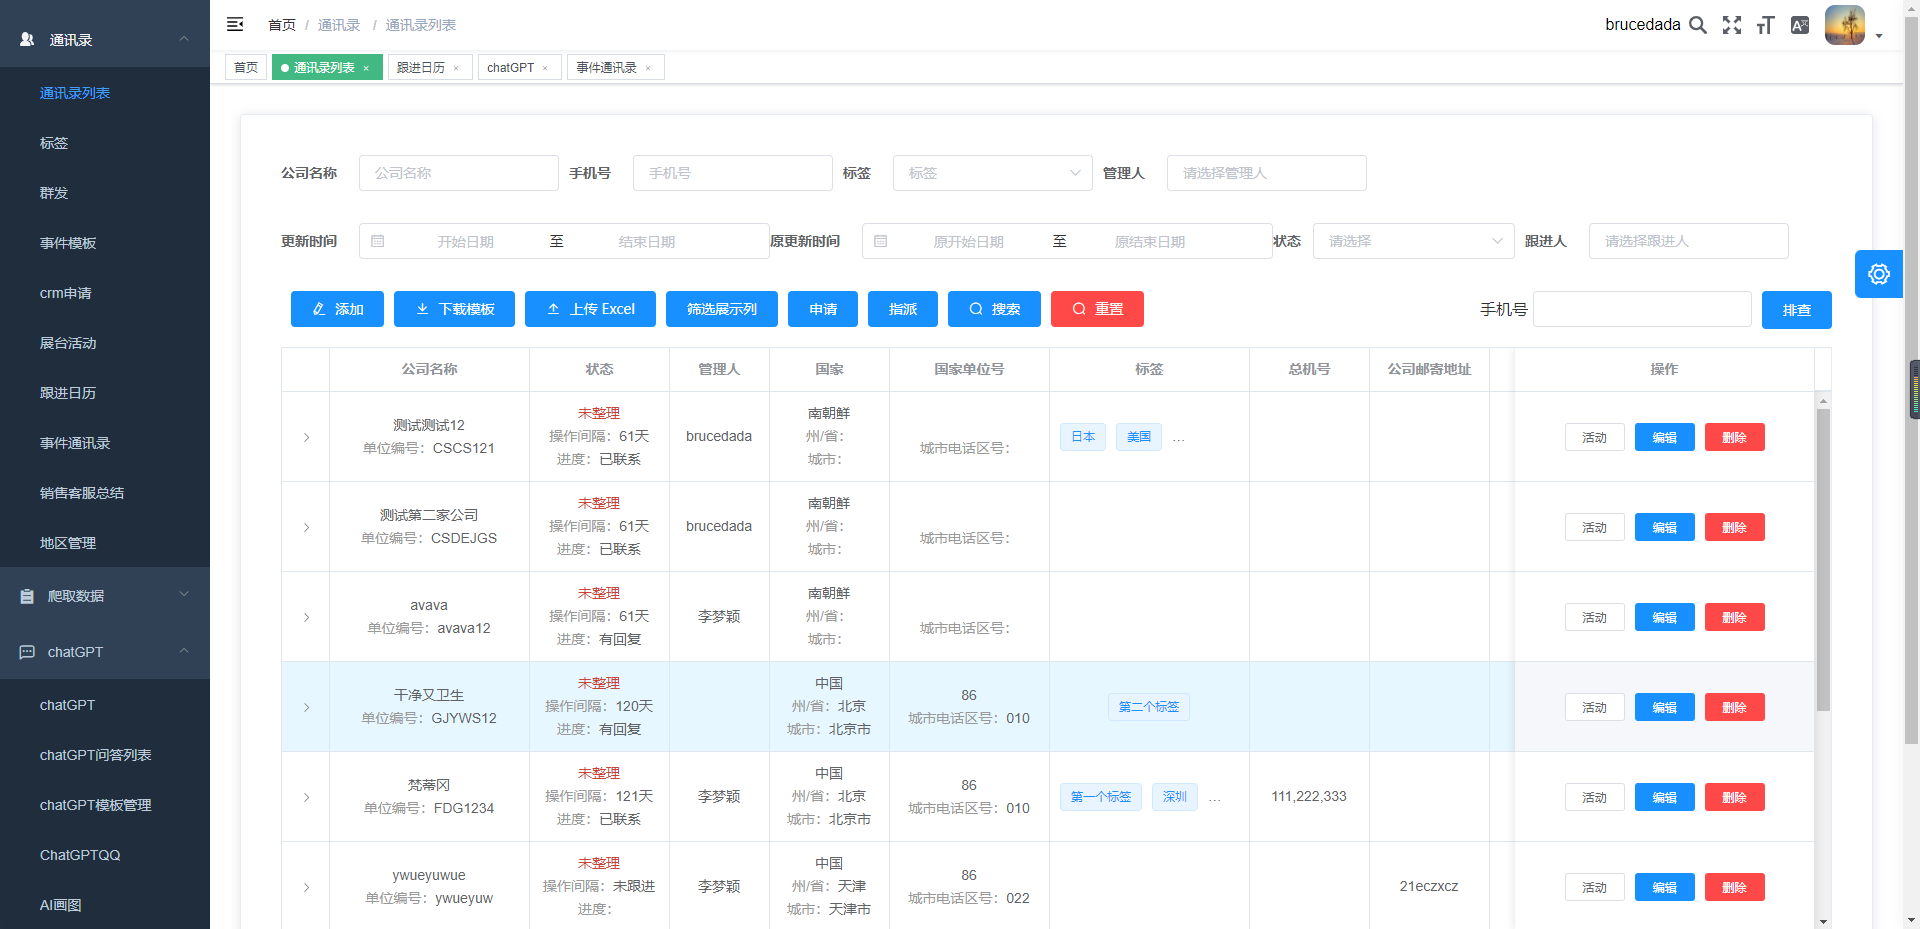The height and width of the screenshot is (929, 1920).
Task: Click the table's vertical scrollbar thumb
Action: 1823,560
